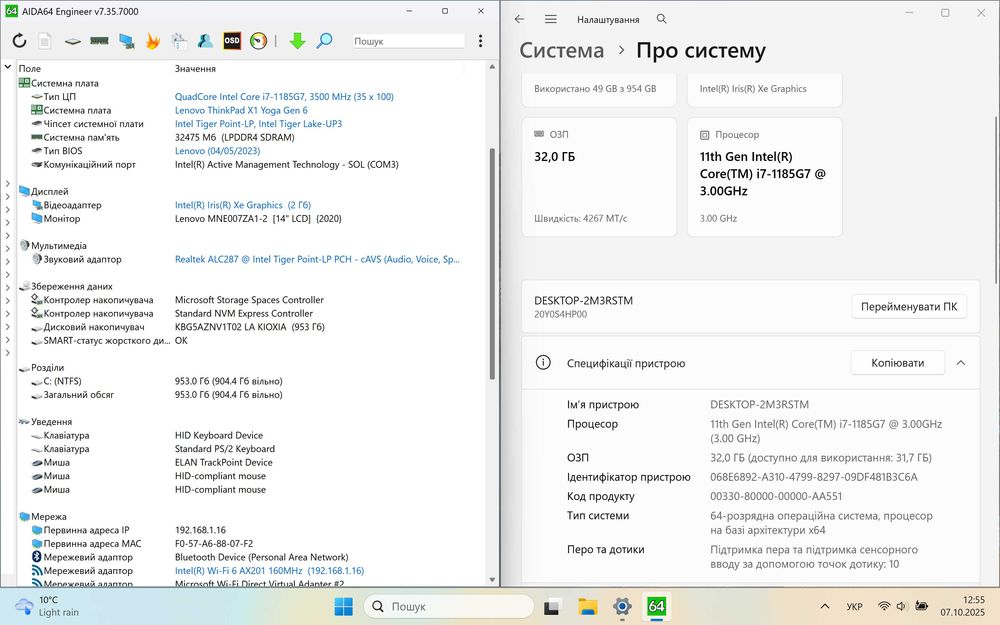Click the Settings window vertical scrollbar thumb
This screenshot has height=625, width=1000.
(996, 199)
